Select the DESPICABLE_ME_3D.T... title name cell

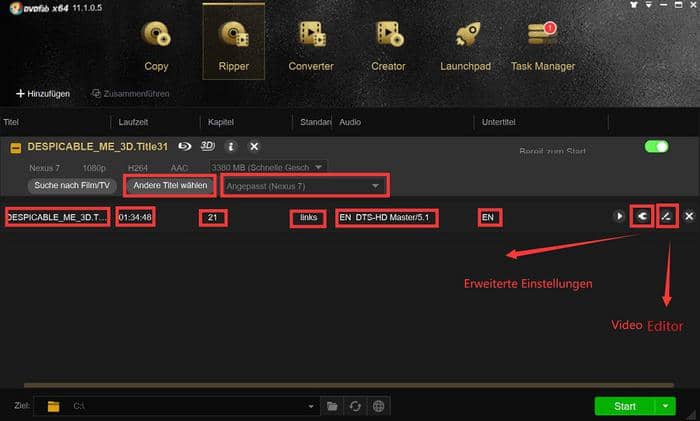tap(58, 217)
